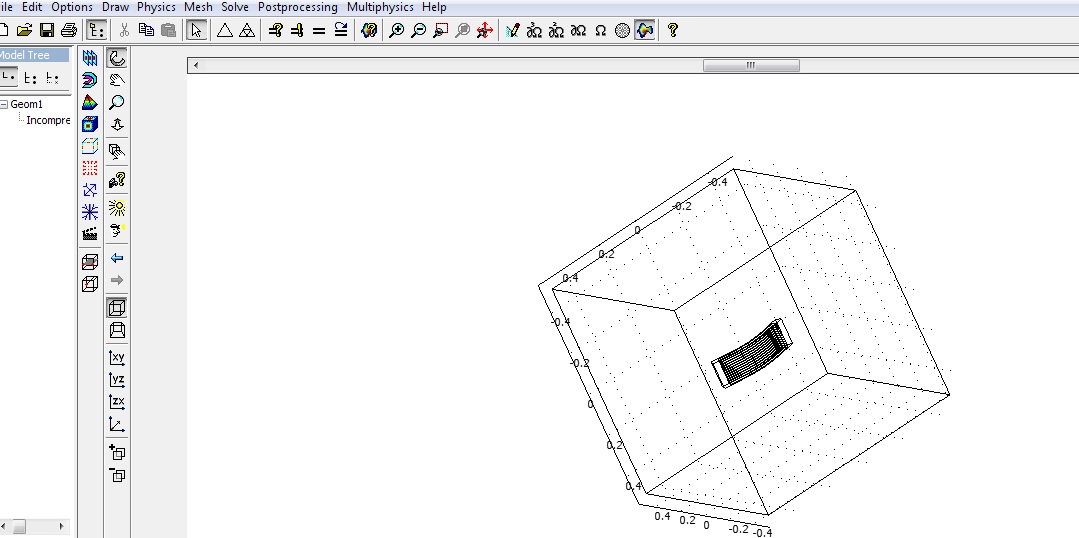This screenshot has width=1079, height=538.
Task: Click the Restart solver icon
Action: (341, 30)
